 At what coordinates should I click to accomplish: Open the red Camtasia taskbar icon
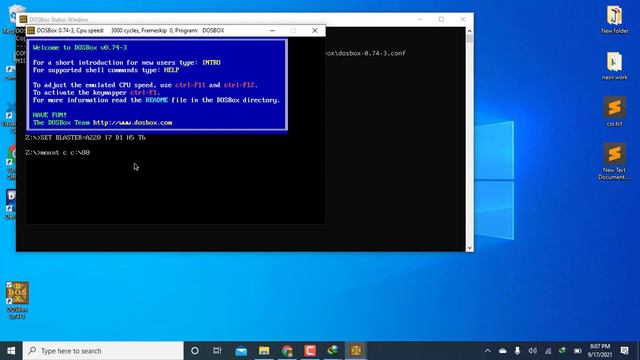click(x=310, y=351)
